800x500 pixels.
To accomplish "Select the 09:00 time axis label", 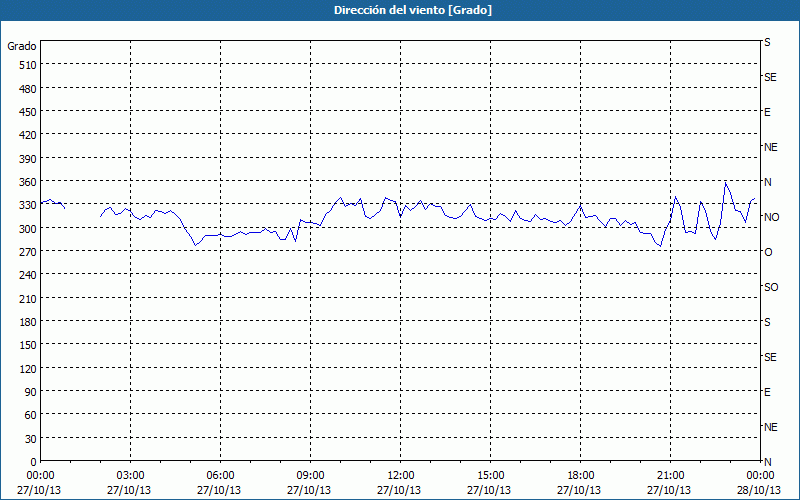I will [x=310, y=476].
